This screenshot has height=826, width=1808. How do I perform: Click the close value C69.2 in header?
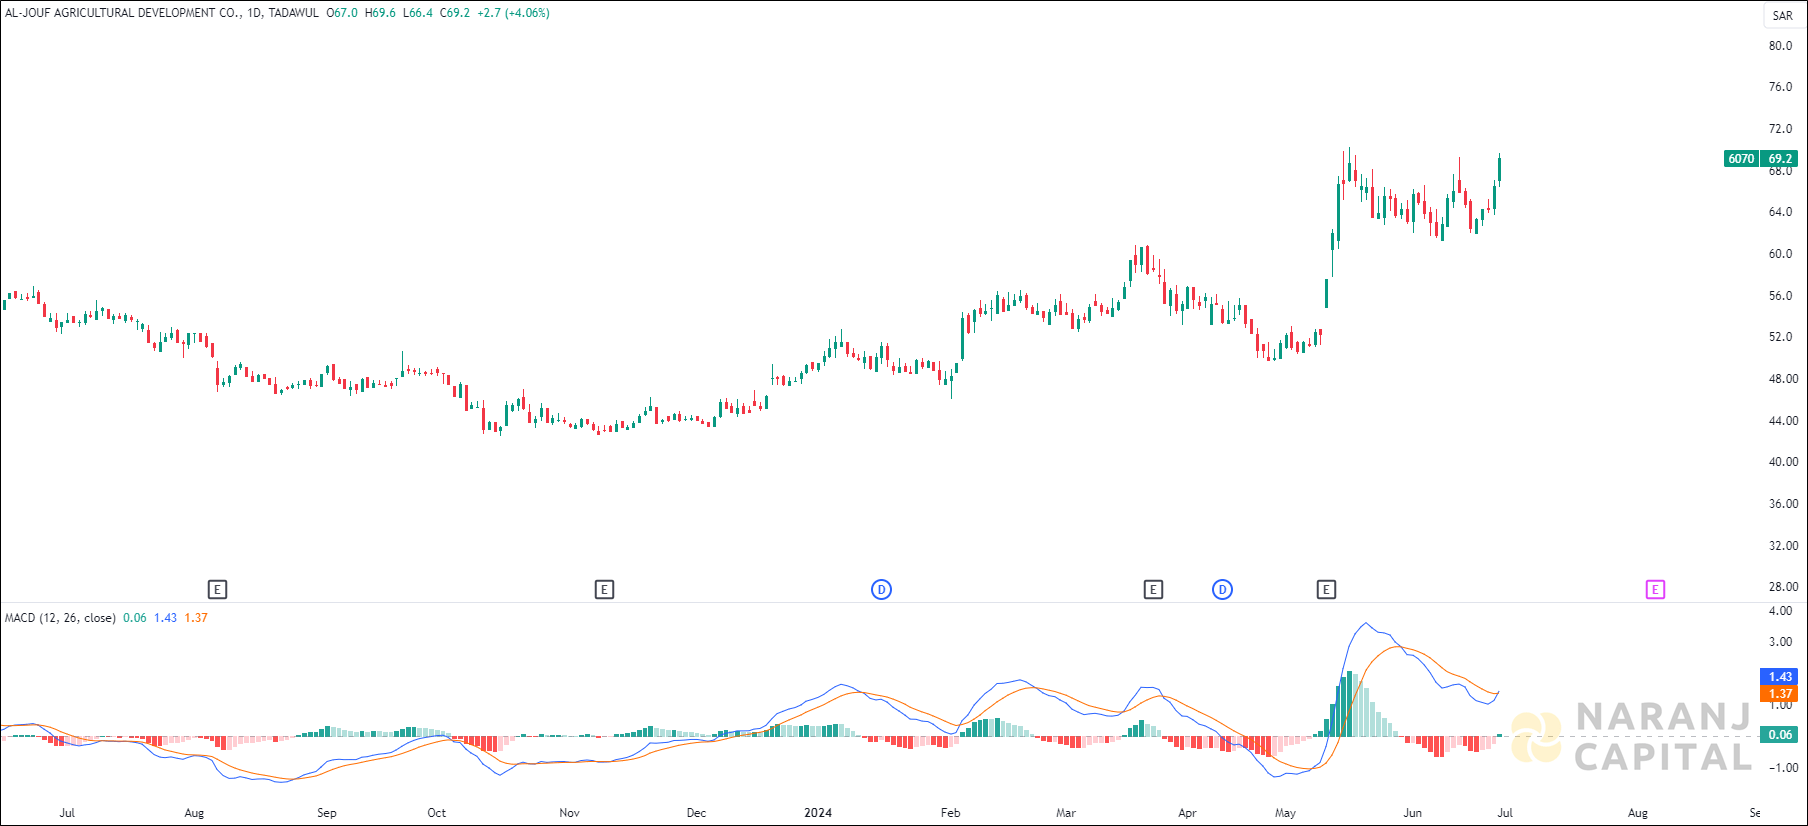point(455,13)
